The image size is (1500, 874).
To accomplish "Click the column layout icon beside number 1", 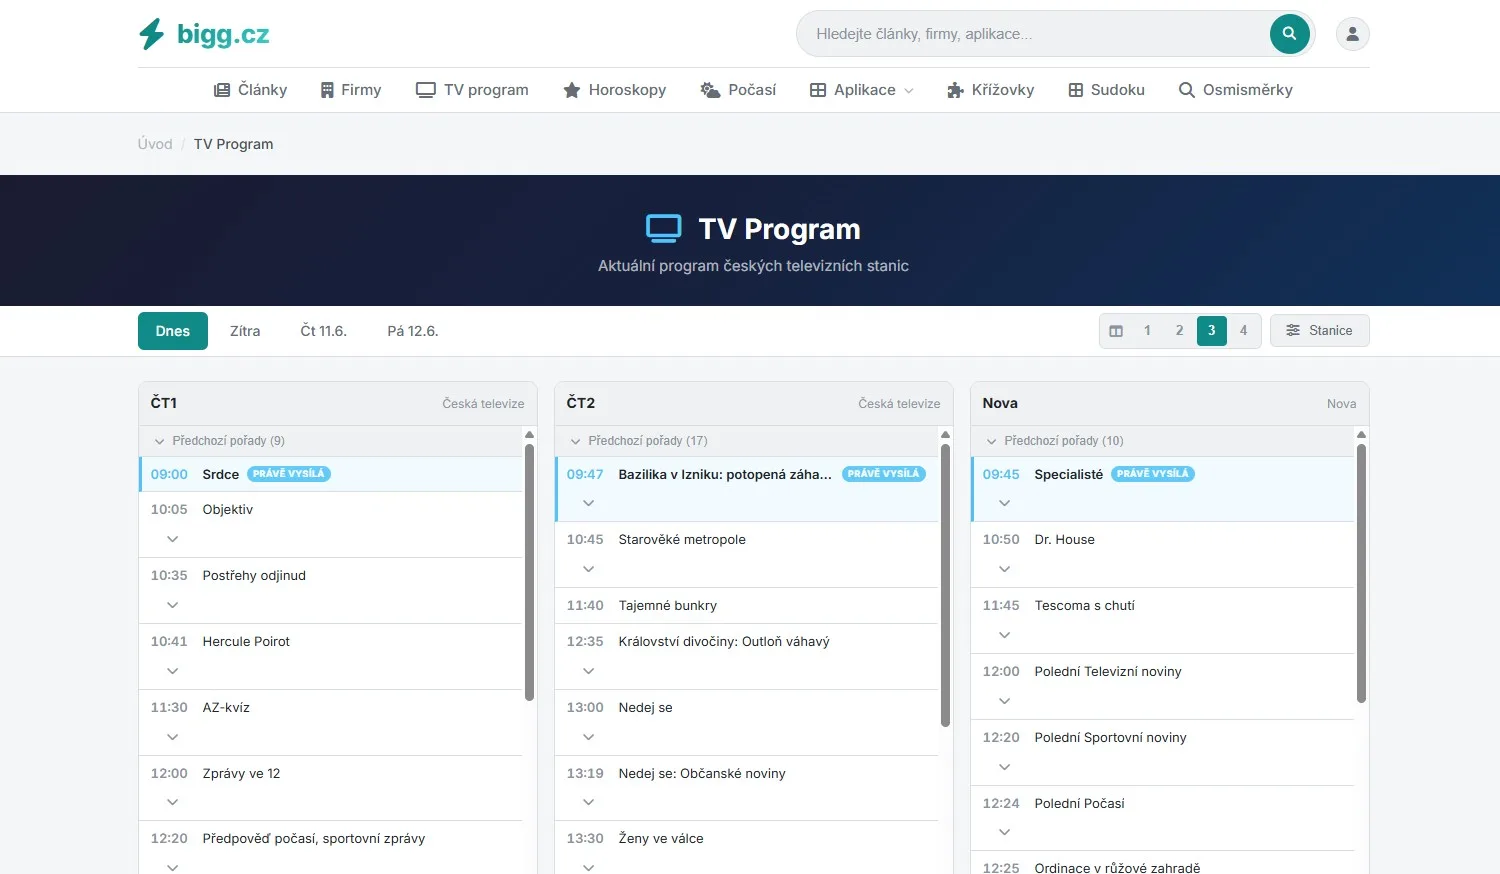I will (x=1116, y=331).
